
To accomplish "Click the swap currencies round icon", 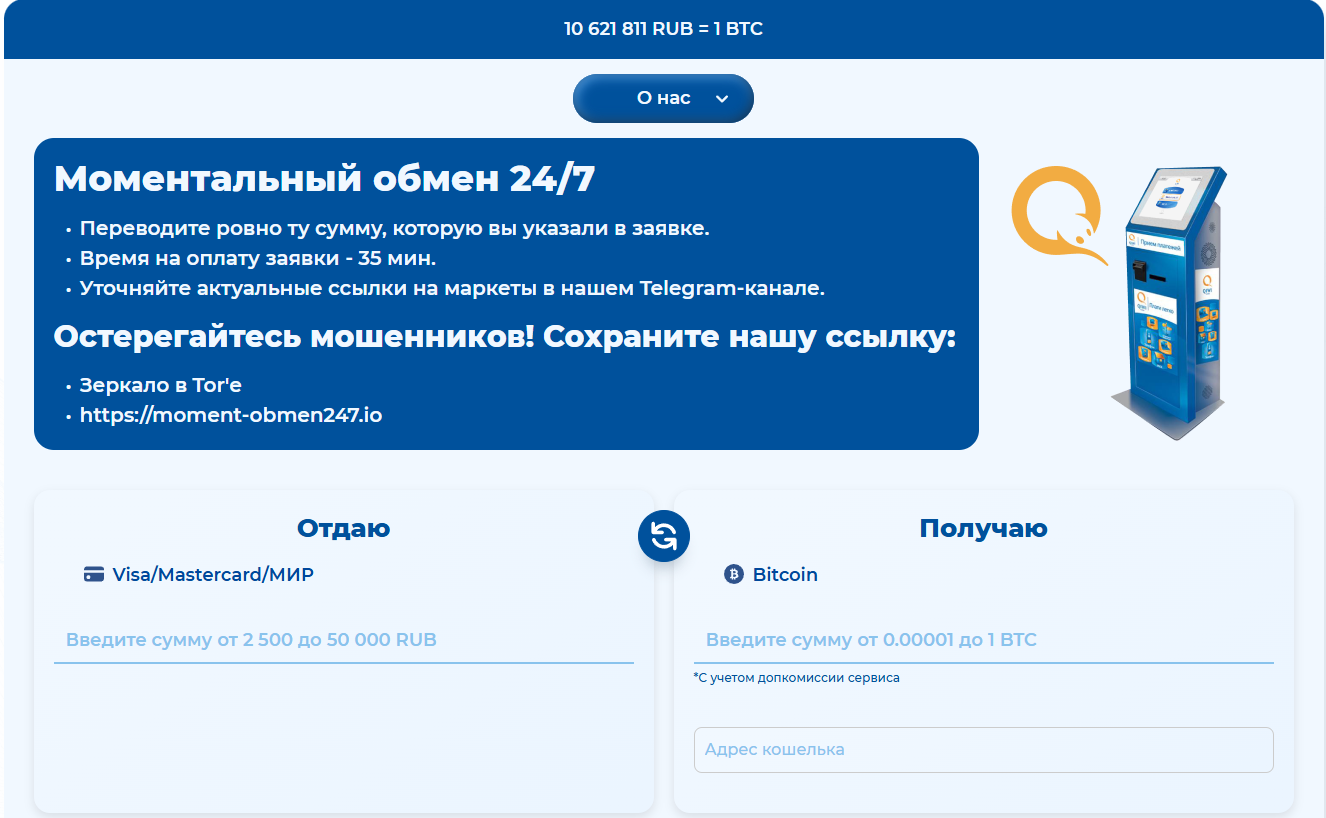I will tap(664, 536).
